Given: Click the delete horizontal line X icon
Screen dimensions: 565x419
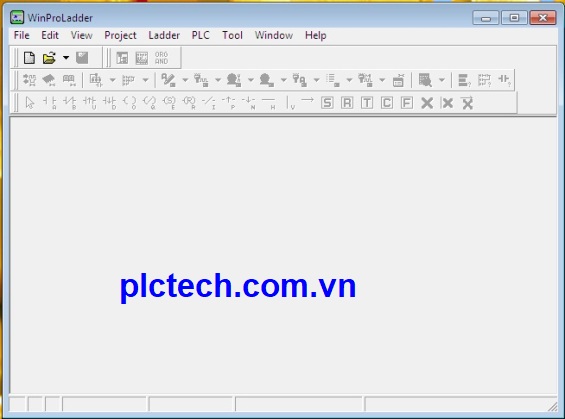Looking at the screenshot, I should pos(467,103).
